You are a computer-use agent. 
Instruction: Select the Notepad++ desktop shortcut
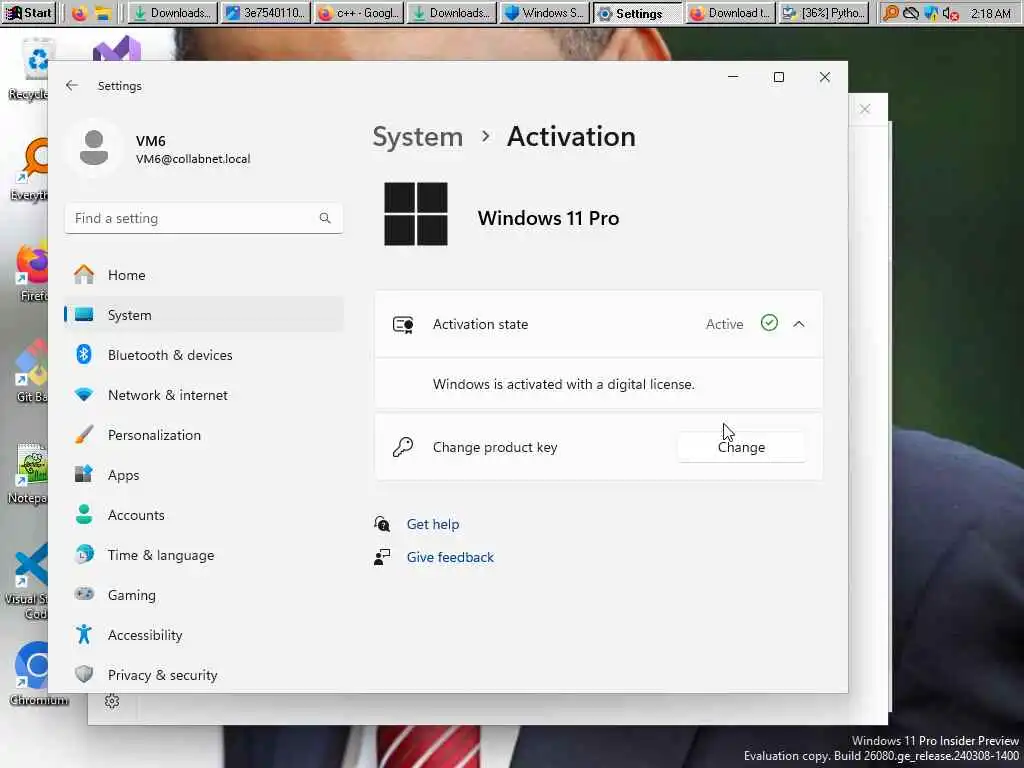pyautogui.click(x=27, y=473)
